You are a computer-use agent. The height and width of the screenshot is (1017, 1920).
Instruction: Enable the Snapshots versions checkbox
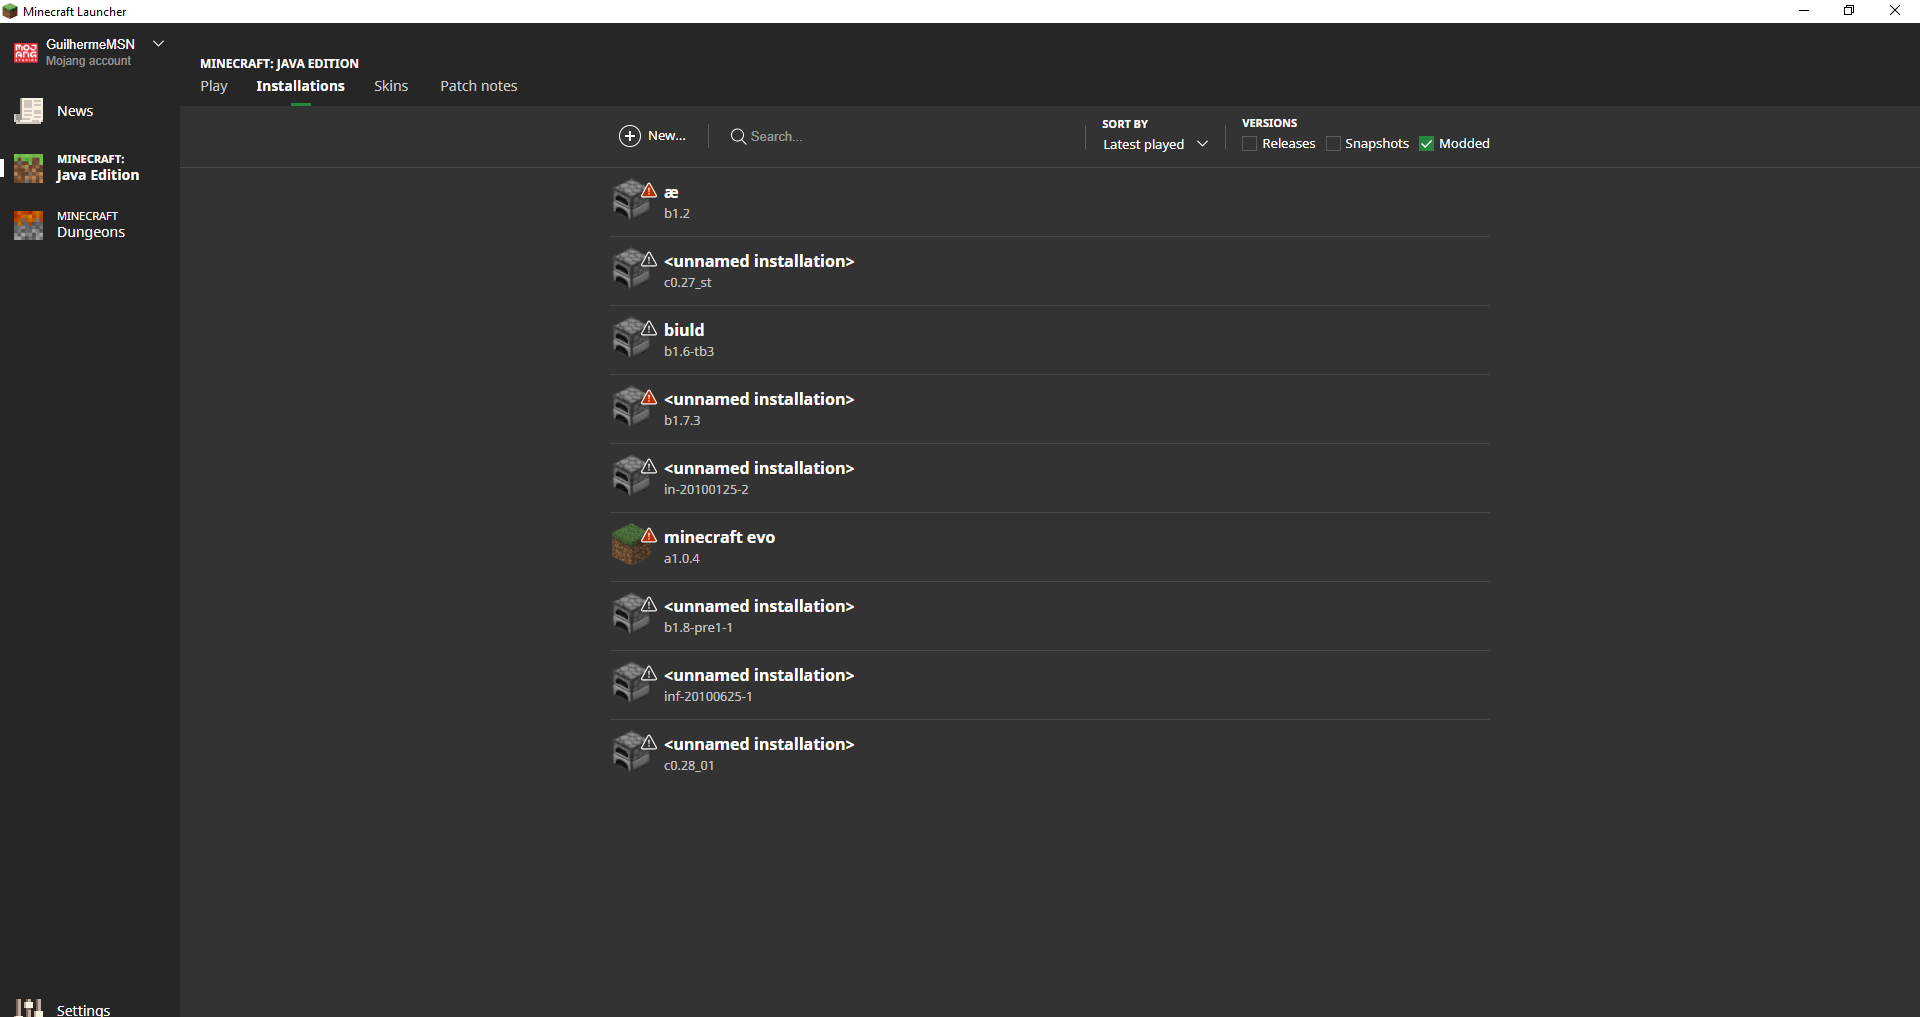pyautogui.click(x=1333, y=144)
